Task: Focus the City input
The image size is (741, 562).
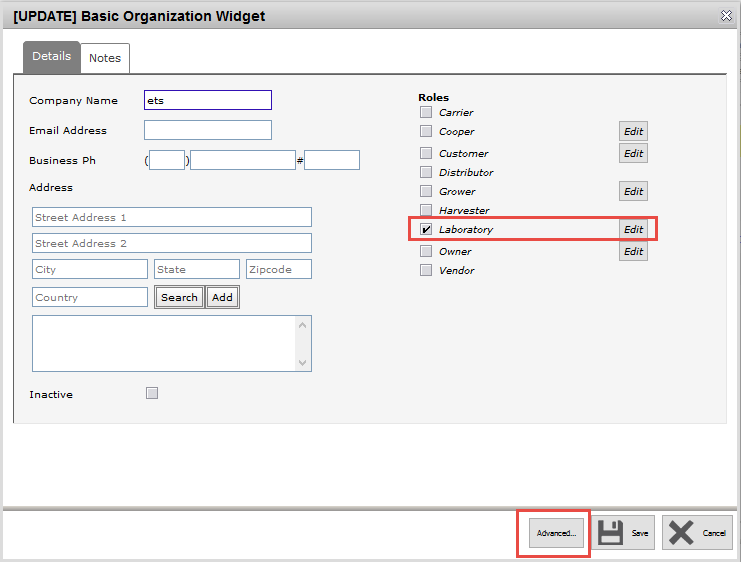Action: click(90, 269)
